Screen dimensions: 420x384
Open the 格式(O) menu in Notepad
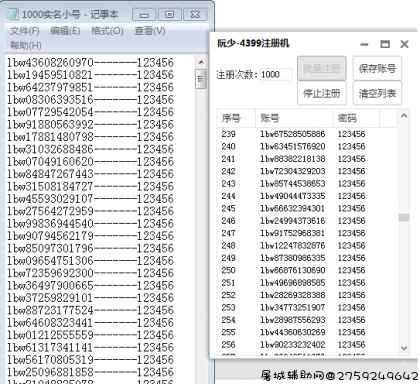[107, 31]
